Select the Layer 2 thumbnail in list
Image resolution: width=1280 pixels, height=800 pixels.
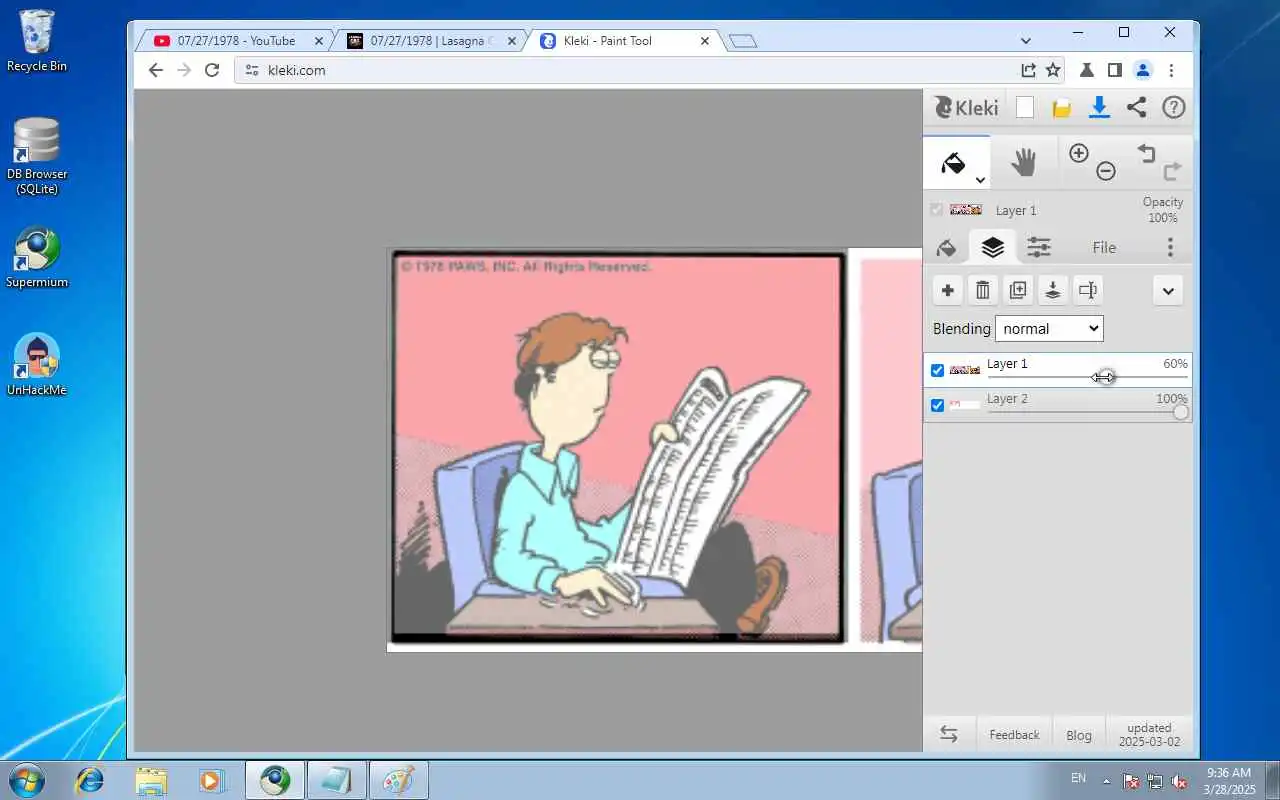click(964, 405)
